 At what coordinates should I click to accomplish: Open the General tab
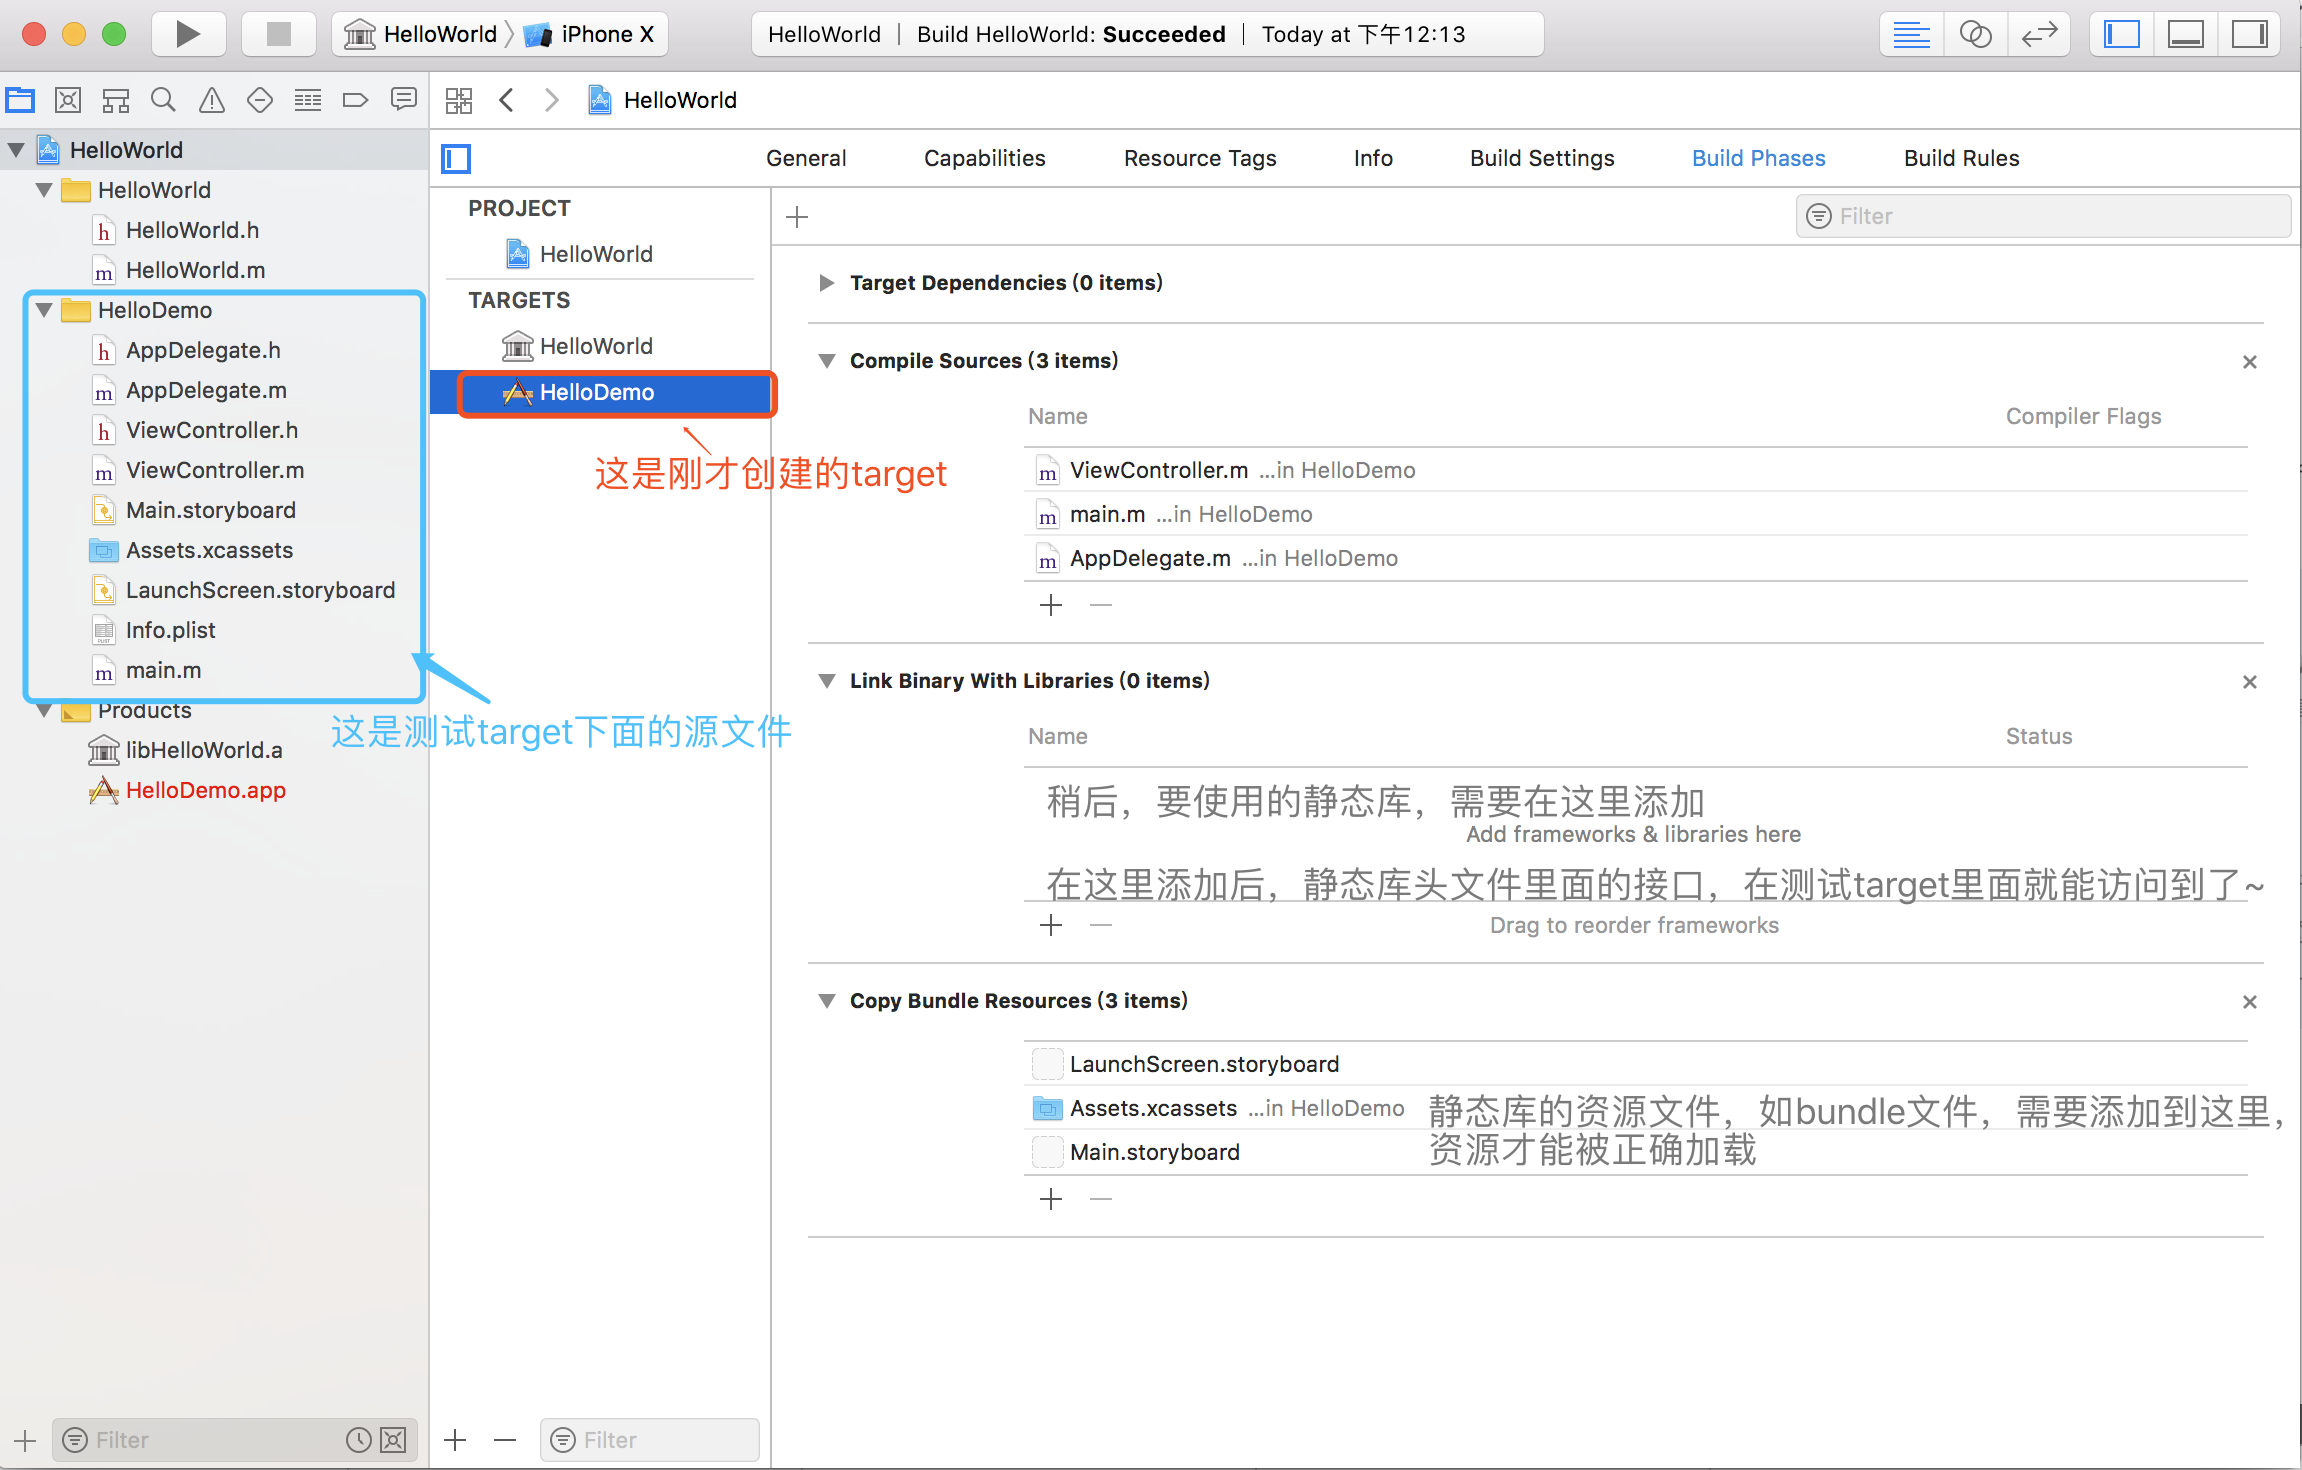click(806, 158)
